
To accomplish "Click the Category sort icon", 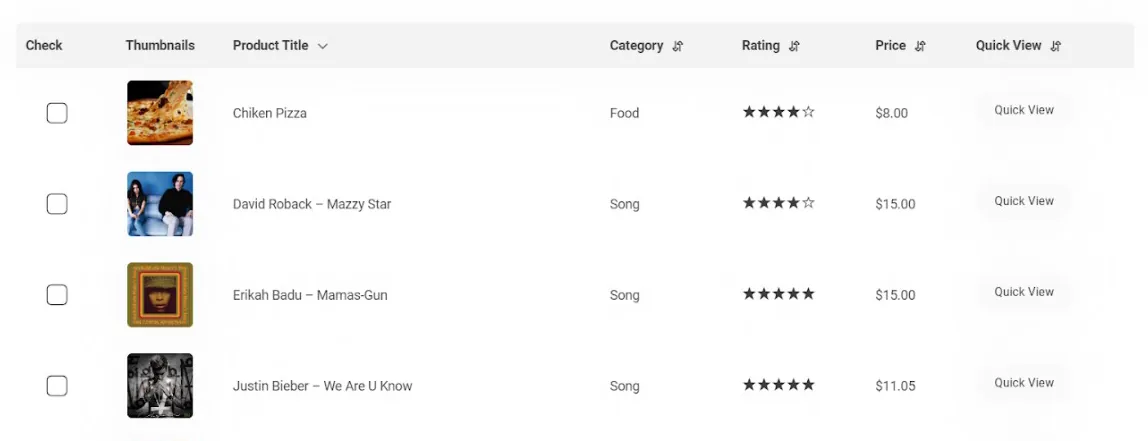I will (678, 46).
